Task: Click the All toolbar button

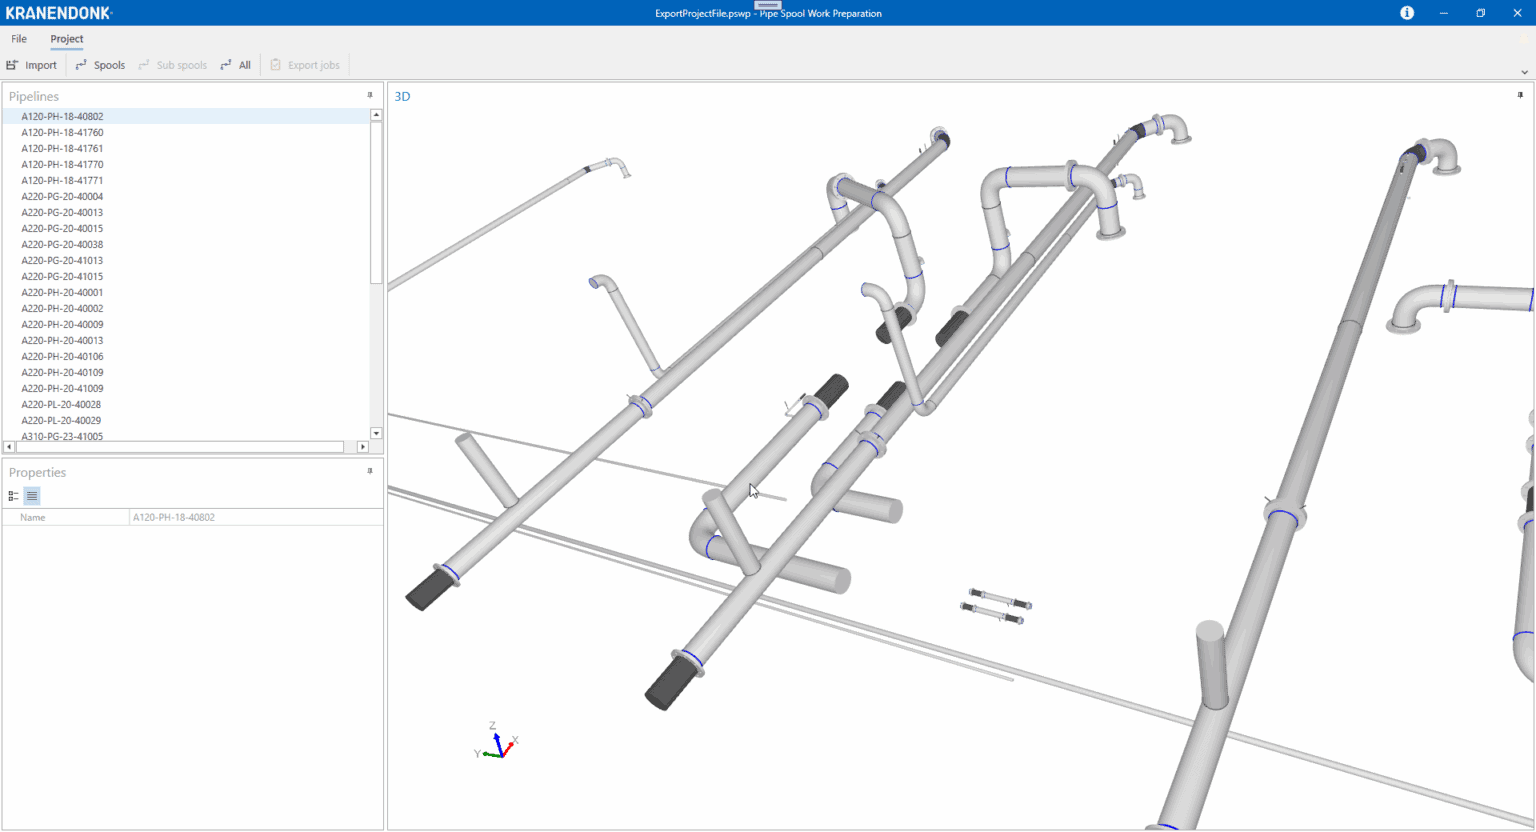Action: (236, 65)
